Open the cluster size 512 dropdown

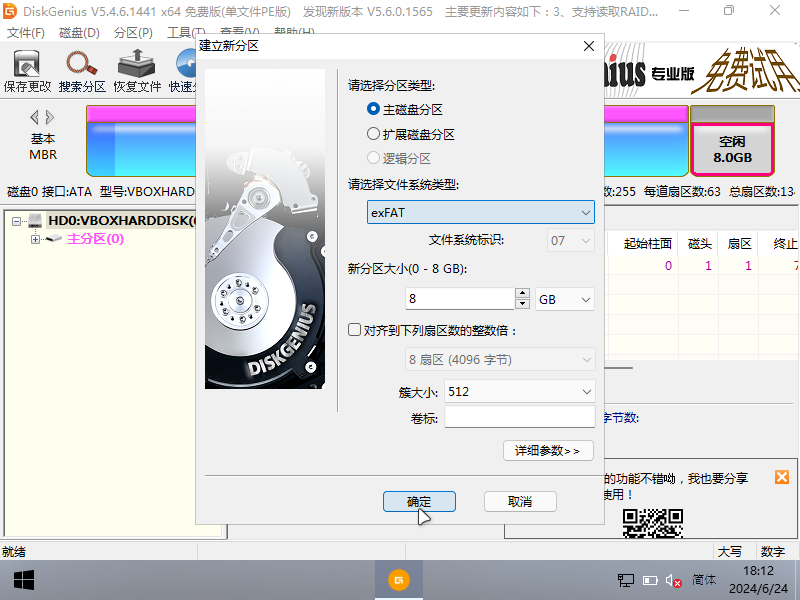(519, 392)
